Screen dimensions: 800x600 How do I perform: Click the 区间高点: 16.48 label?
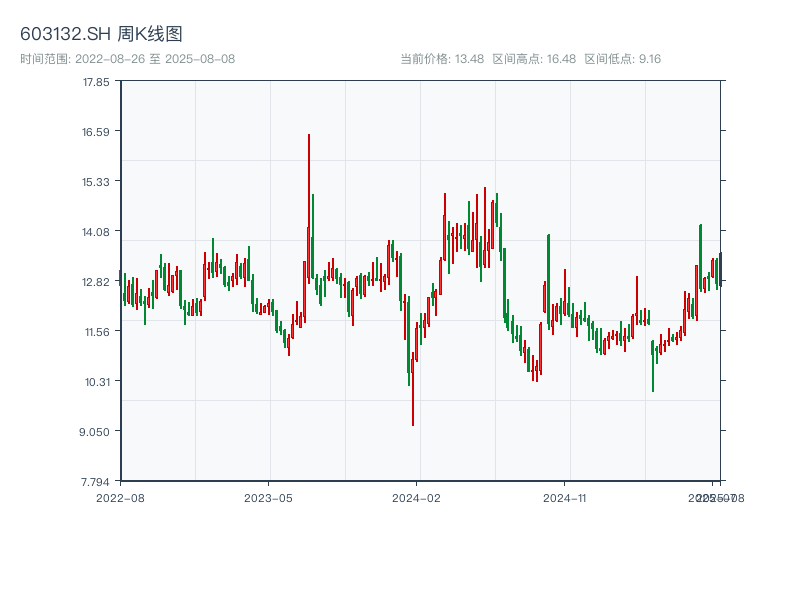pyautogui.click(x=534, y=59)
